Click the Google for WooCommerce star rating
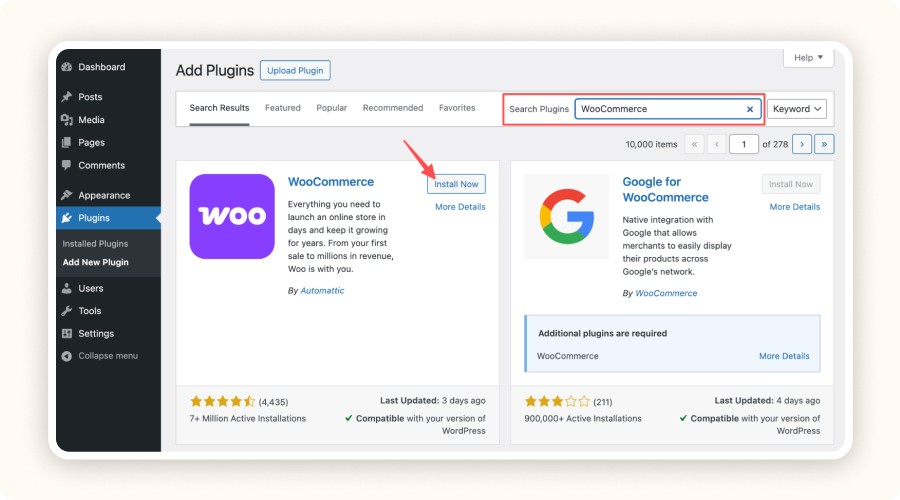900x500 pixels. pyautogui.click(x=557, y=401)
